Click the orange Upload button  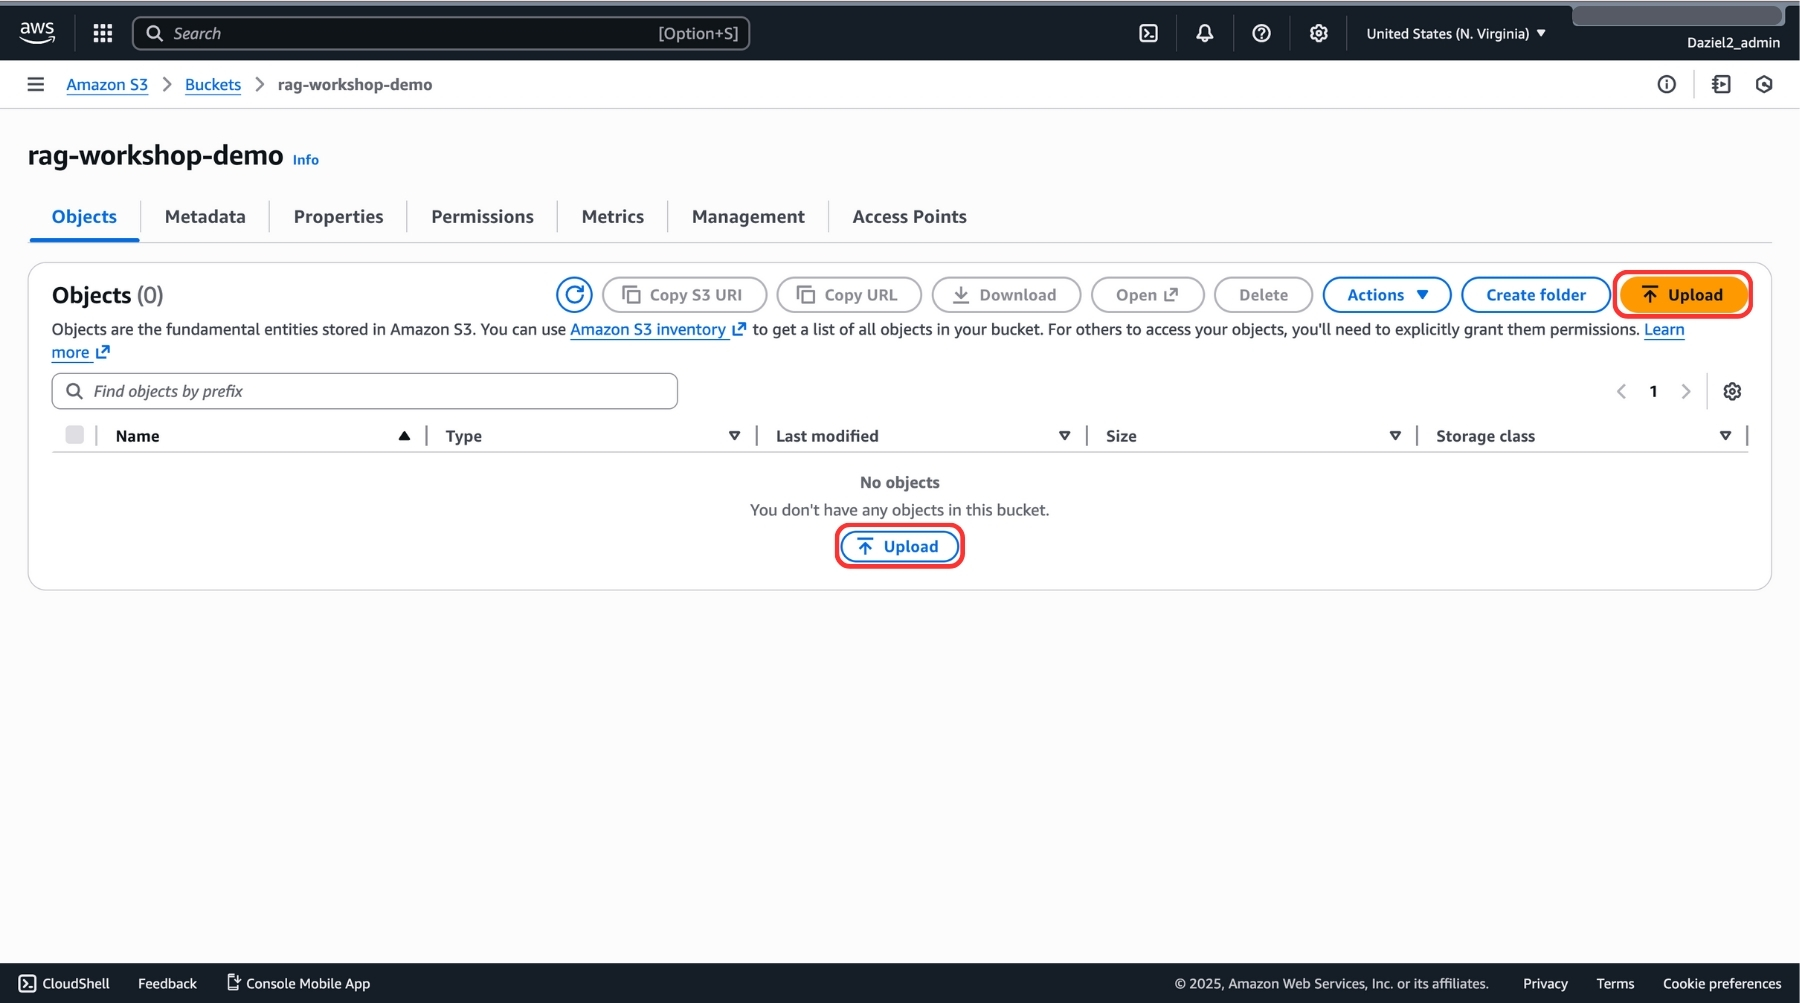(x=1683, y=295)
